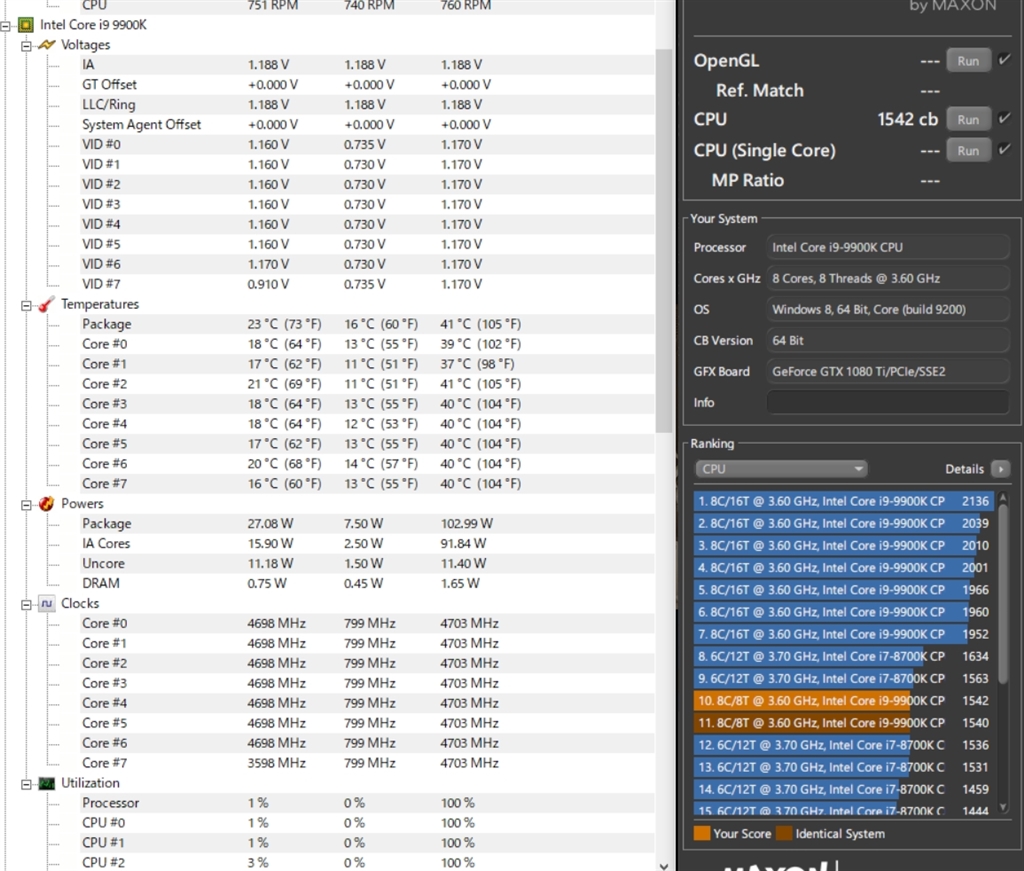Click the Intel Core i9 9900K processor icon
Viewport: 1024px width, 871px height.
25,25
